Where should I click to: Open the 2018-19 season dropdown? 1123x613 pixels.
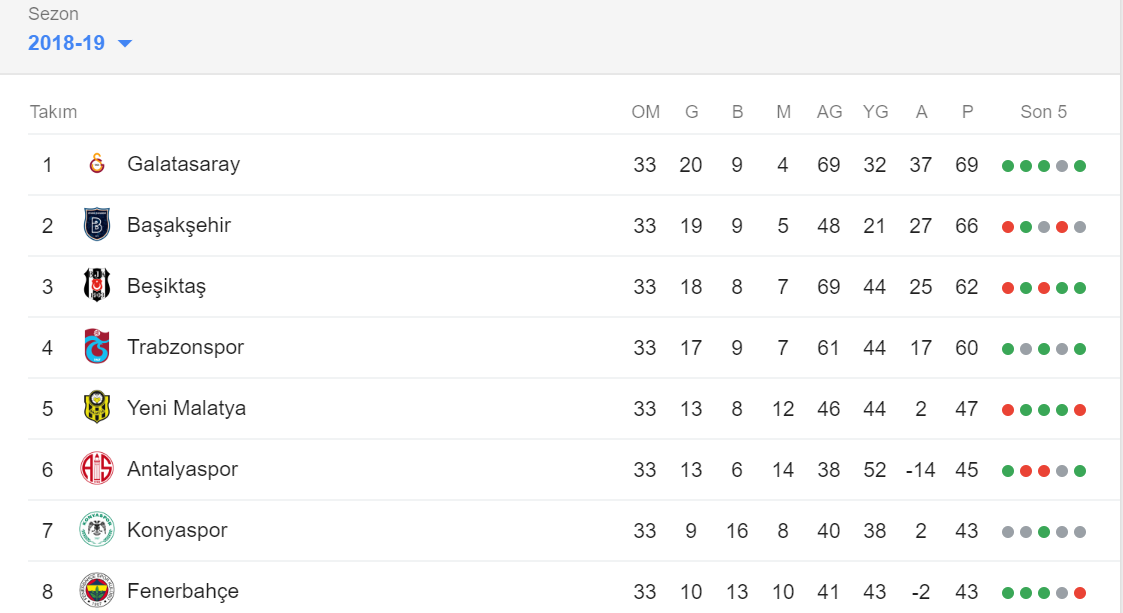[x=79, y=43]
